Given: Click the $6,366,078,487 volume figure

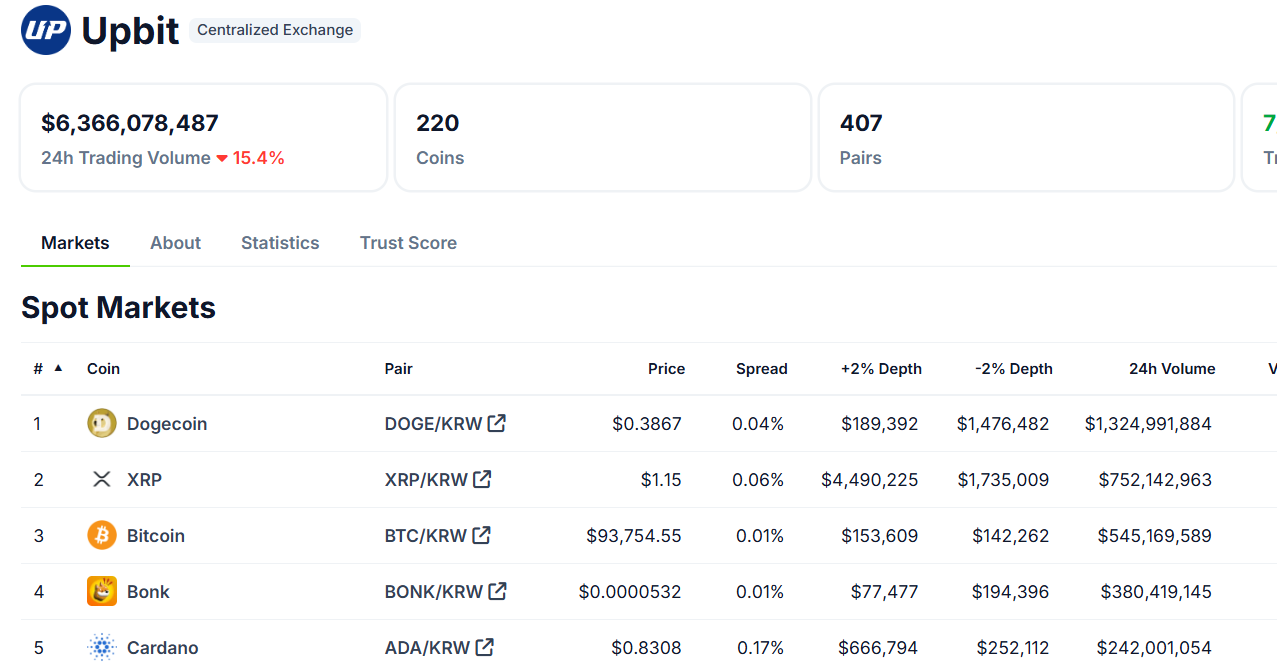Looking at the screenshot, I should (130, 123).
